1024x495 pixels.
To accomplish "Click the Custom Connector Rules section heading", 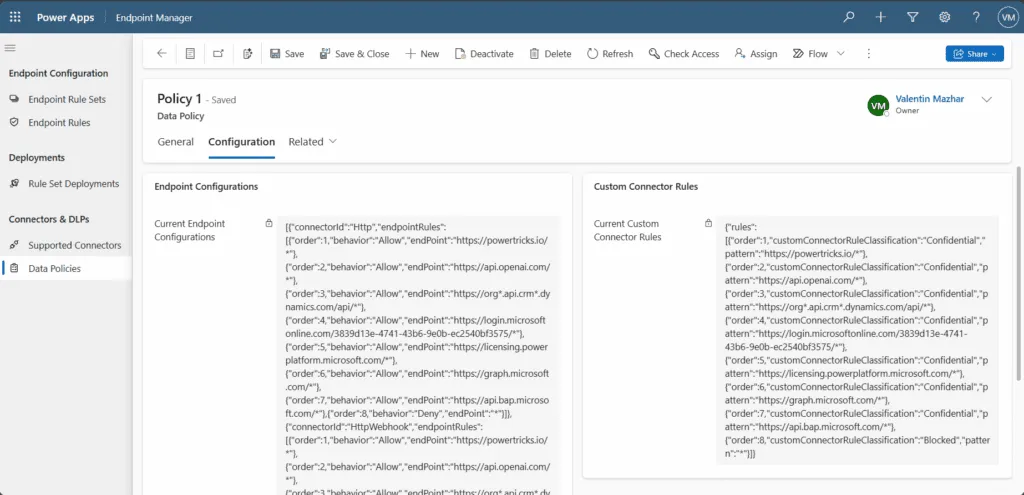I will click(646, 186).
